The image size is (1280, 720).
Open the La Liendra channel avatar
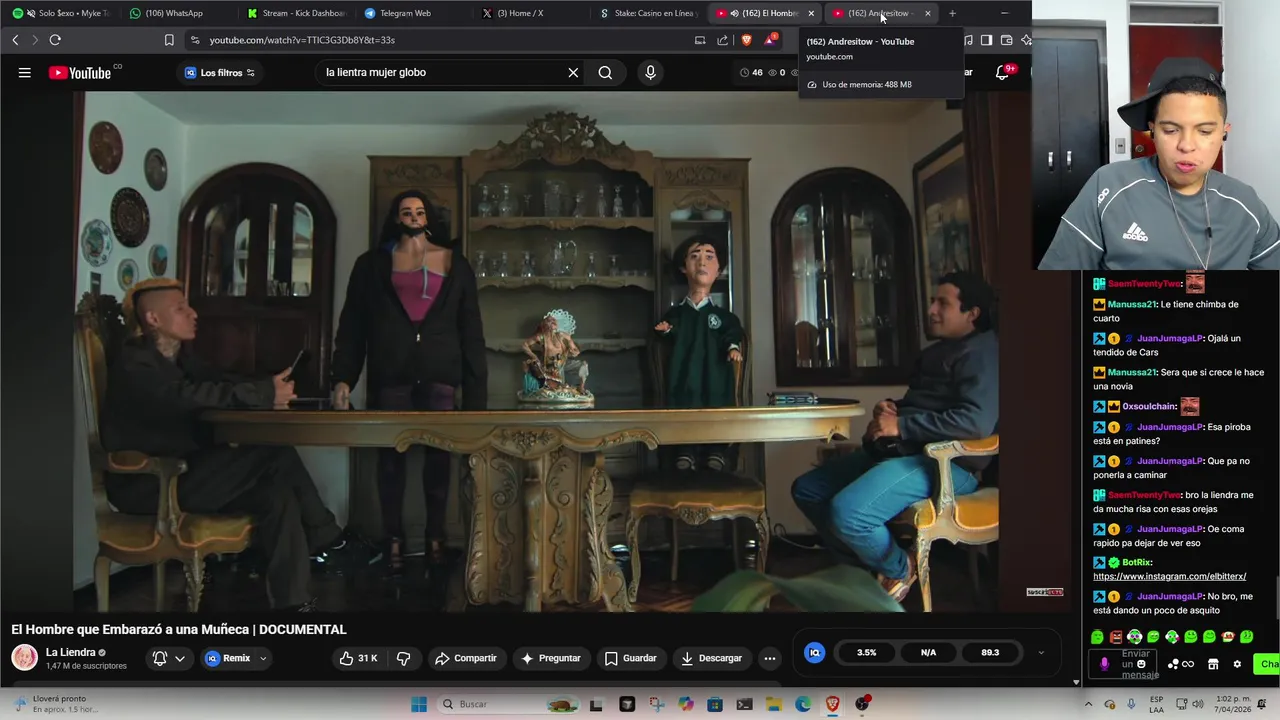coord(24,658)
